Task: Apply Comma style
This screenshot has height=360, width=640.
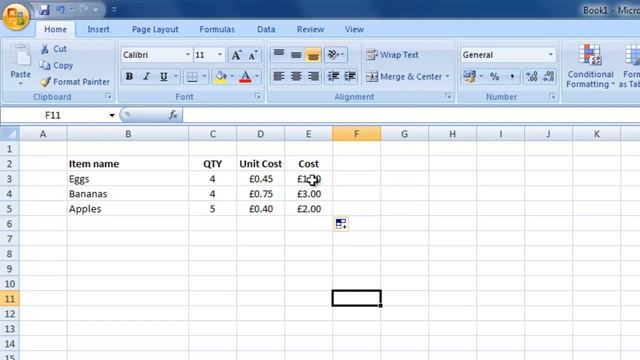Action: 511,76
